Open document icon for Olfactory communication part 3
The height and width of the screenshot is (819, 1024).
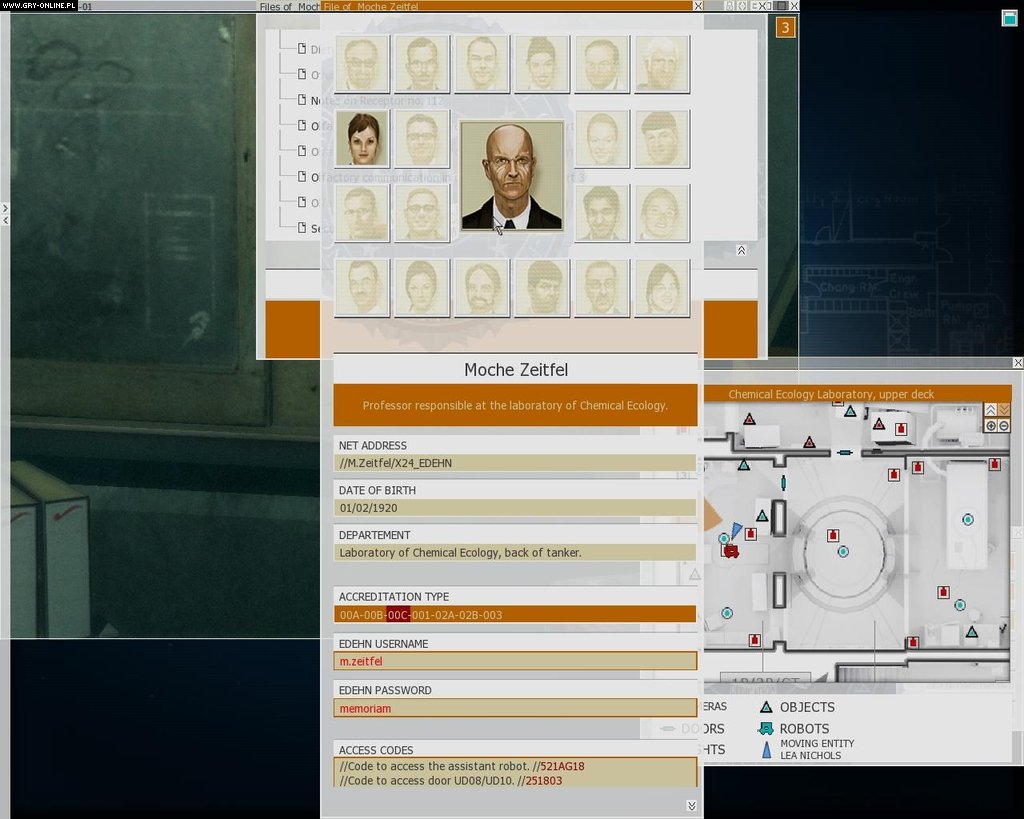click(302, 176)
